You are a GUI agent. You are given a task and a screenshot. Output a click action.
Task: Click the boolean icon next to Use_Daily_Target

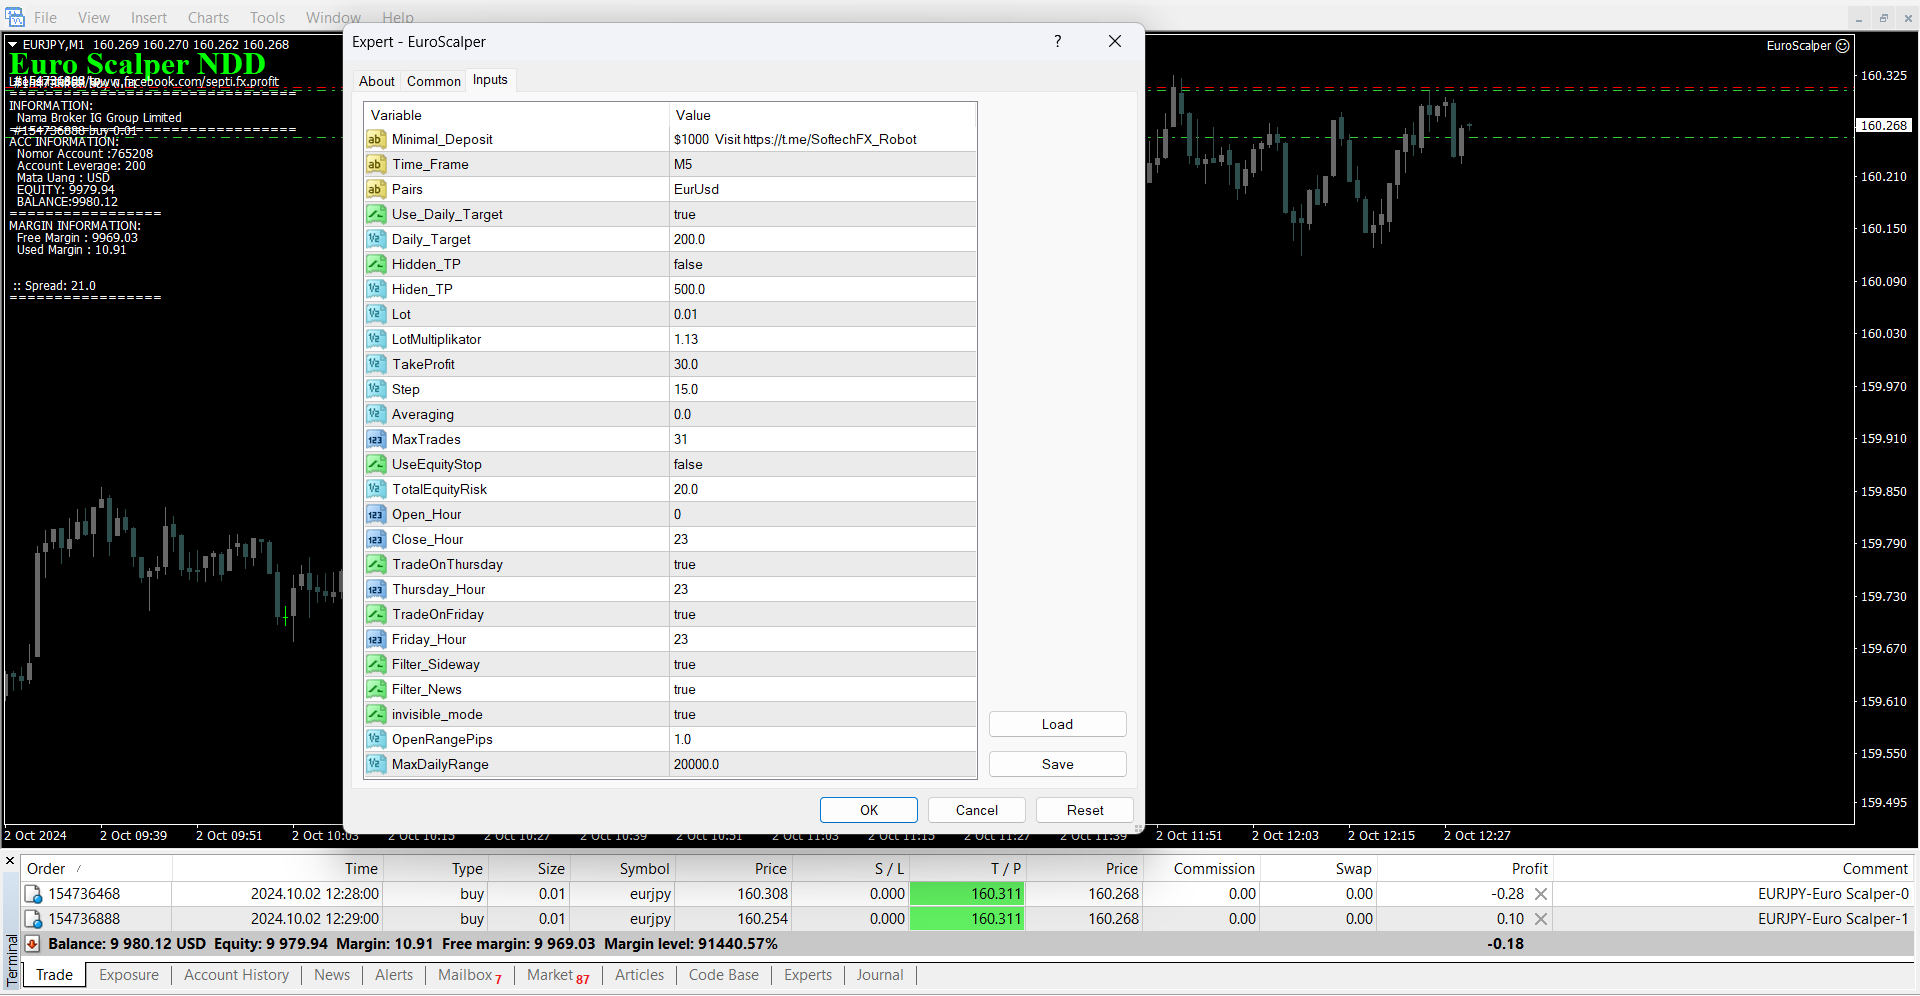tap(375, 215)
